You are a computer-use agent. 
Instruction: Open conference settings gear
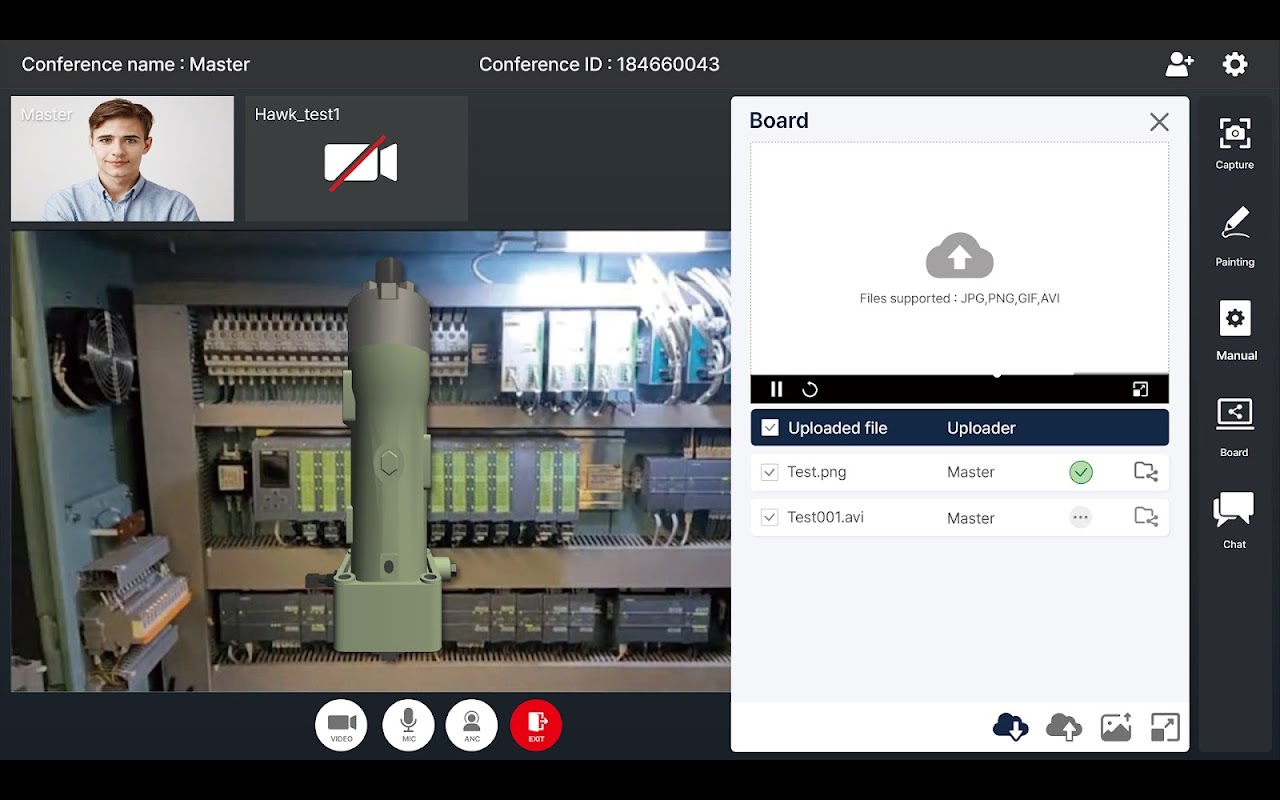[1235, 64]
